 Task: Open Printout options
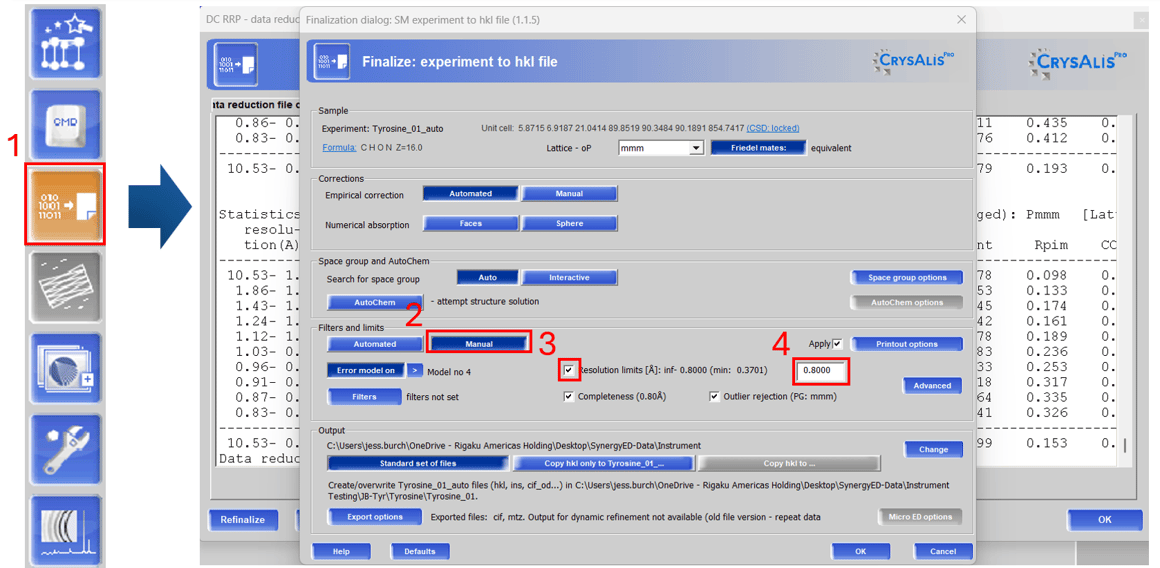coord(907,344)
